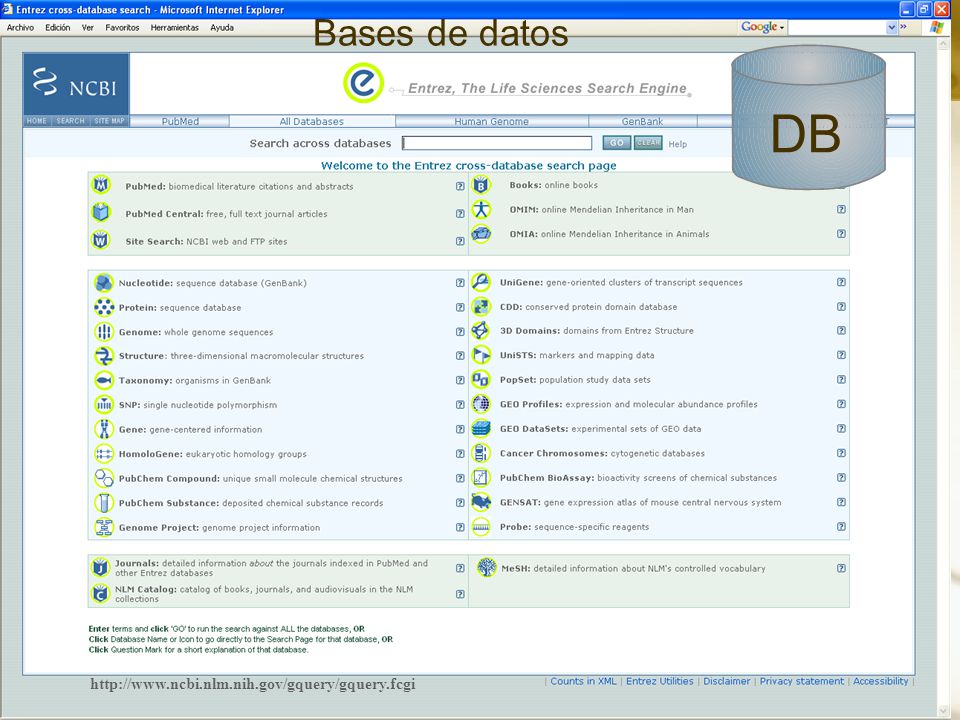
Task: Open the Privacy statement link
Action: (801, 681)
